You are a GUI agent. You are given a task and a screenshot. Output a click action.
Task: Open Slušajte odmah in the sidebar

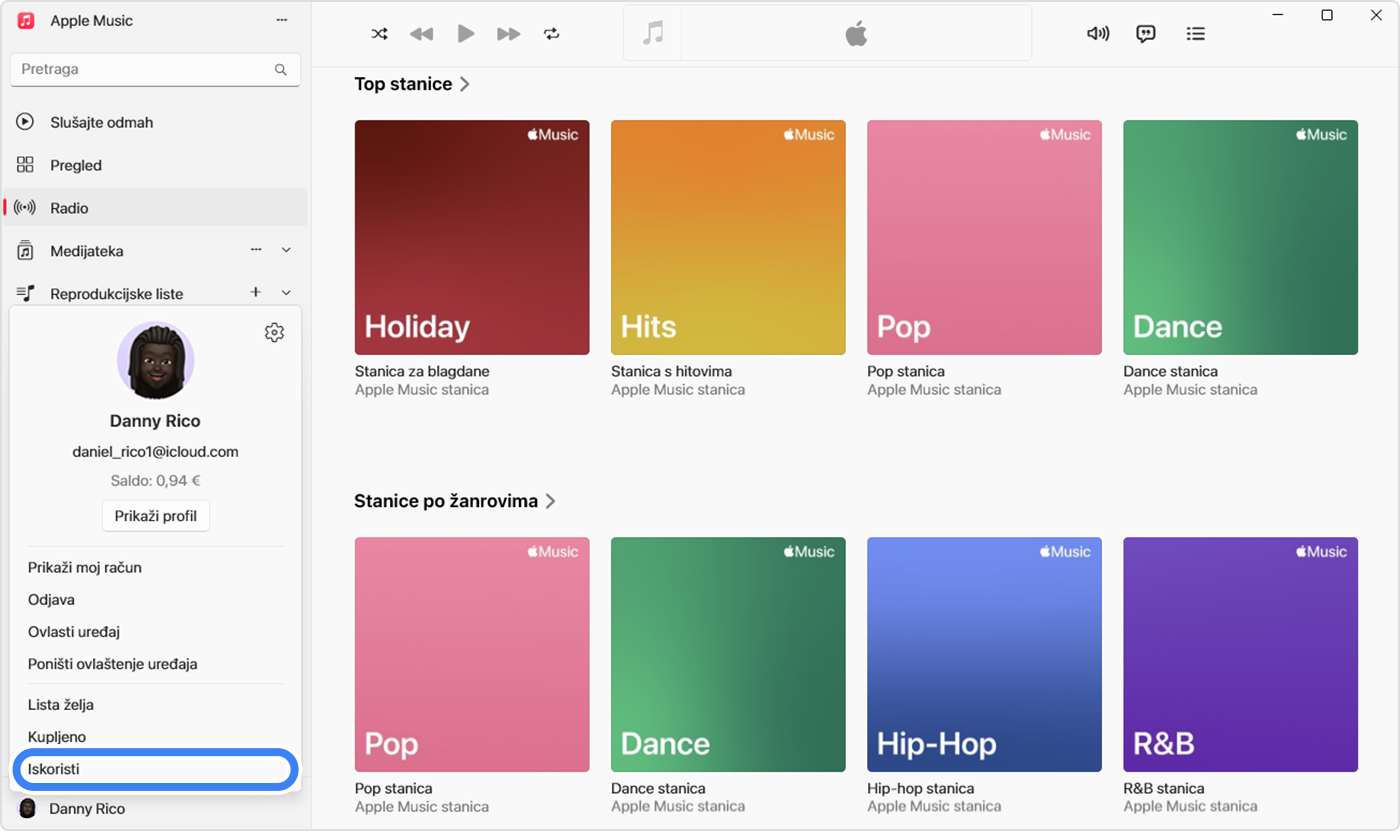coord(155,122)
